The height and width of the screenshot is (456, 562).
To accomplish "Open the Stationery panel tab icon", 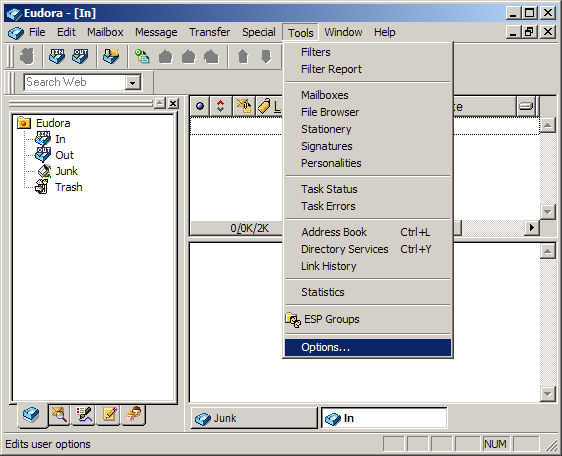I will [109, 415].
